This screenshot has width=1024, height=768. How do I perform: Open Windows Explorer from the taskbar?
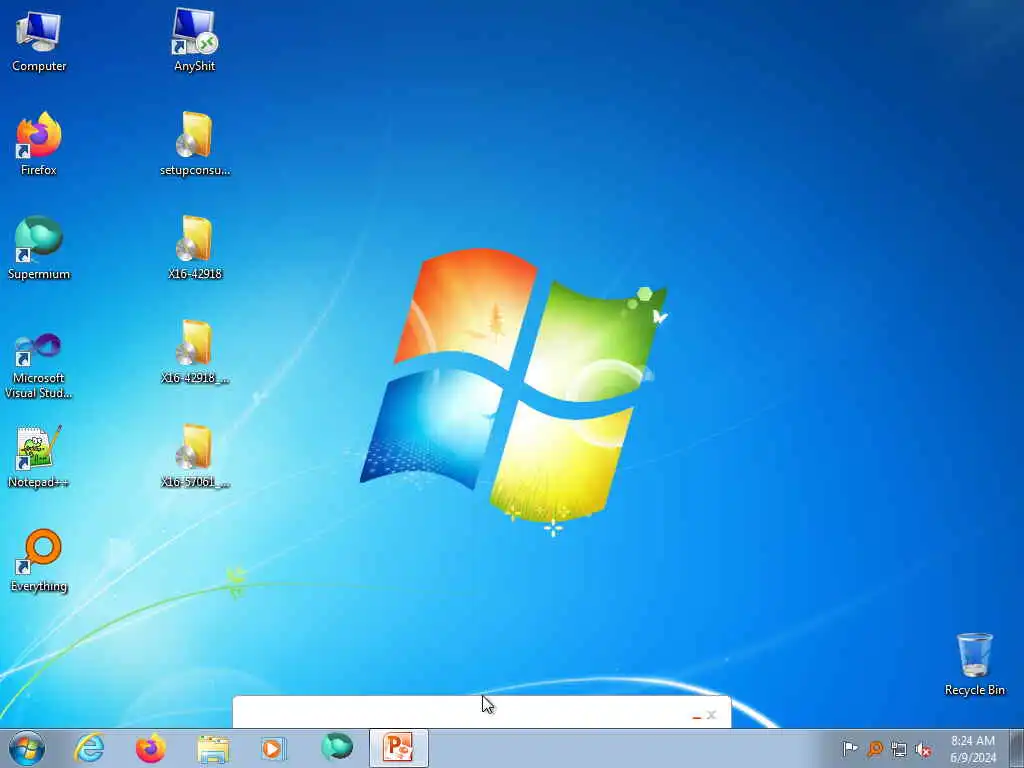(213, 749)
